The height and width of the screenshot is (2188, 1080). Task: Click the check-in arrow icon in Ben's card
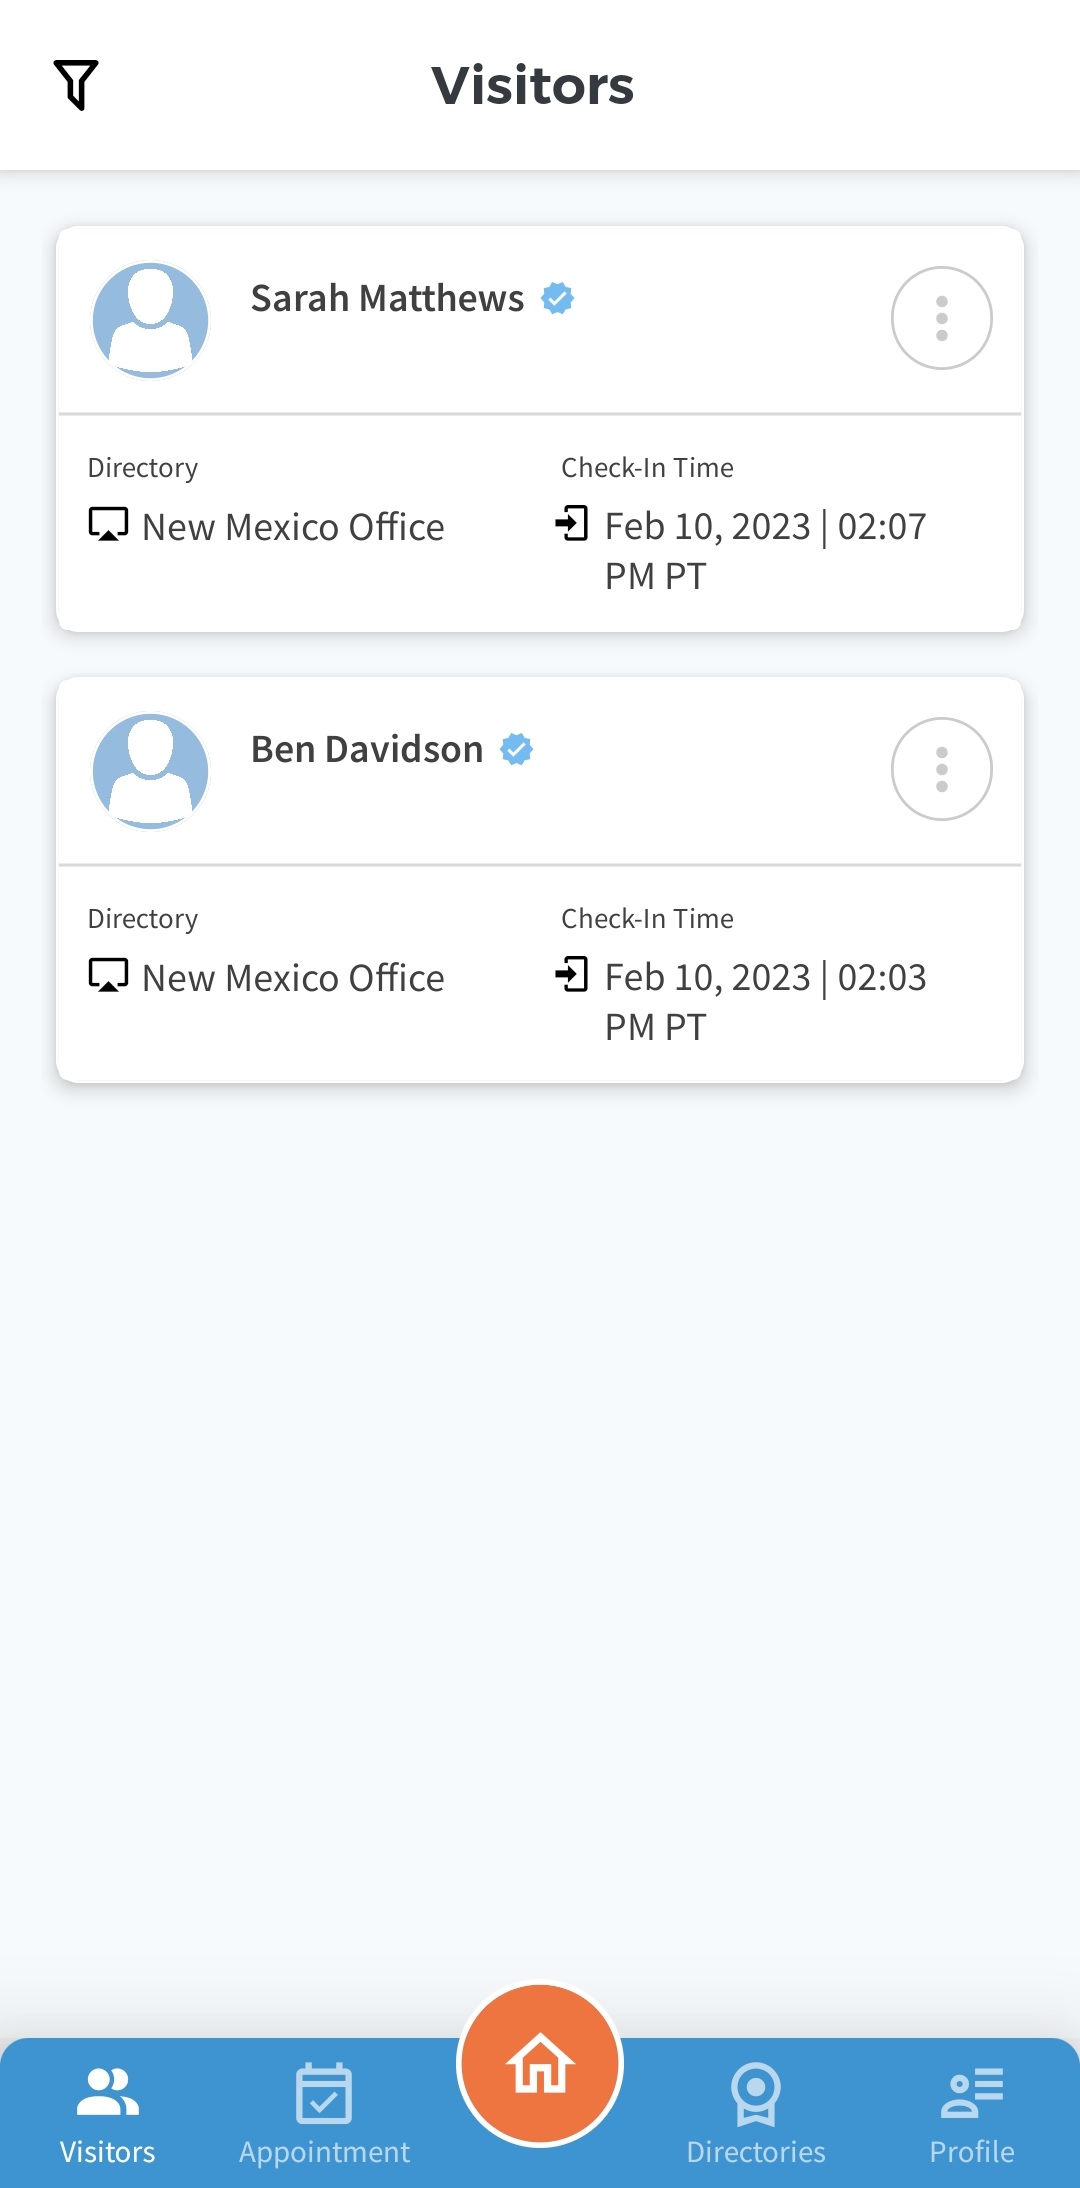click(572, 974)
